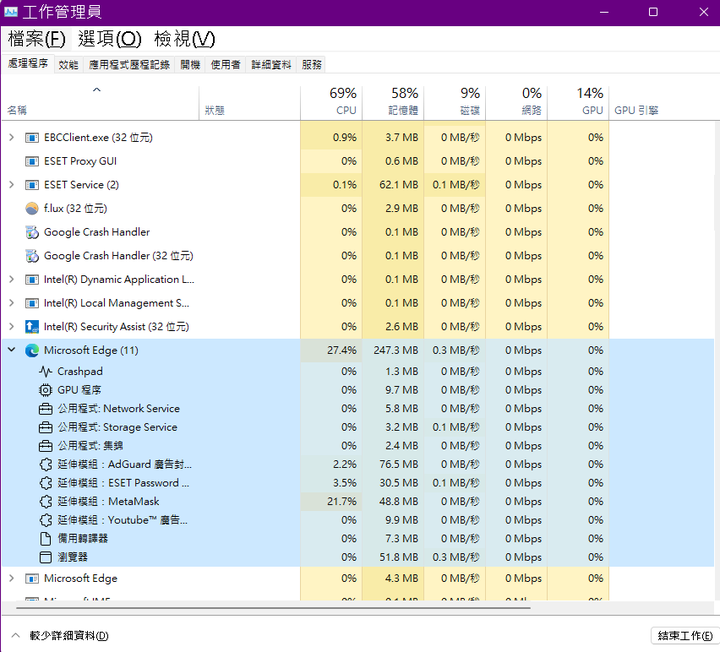Click the bottom Microsoft Edge process icon
Image resolution: width=720 pixels, height=652 pixels.
click(x=32, y=579)
